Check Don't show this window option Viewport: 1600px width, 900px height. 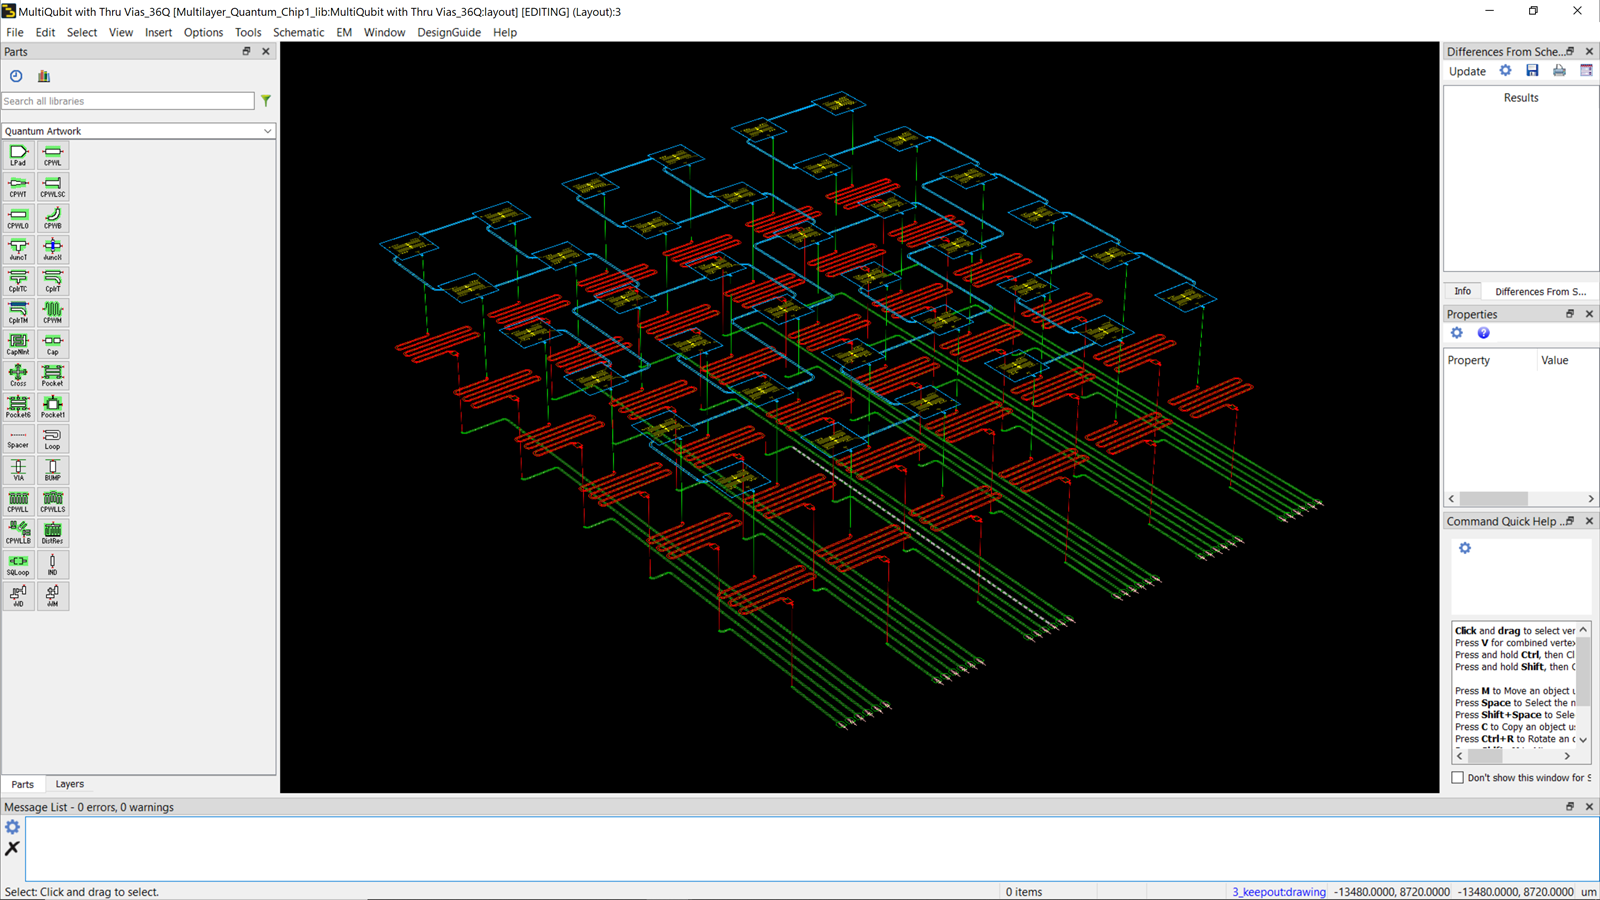coord(1457,777)
